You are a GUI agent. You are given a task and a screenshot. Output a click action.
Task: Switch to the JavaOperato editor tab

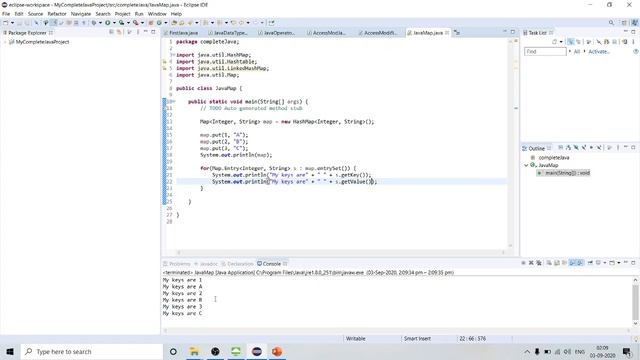pyautogui.click(x=279, y=33)
